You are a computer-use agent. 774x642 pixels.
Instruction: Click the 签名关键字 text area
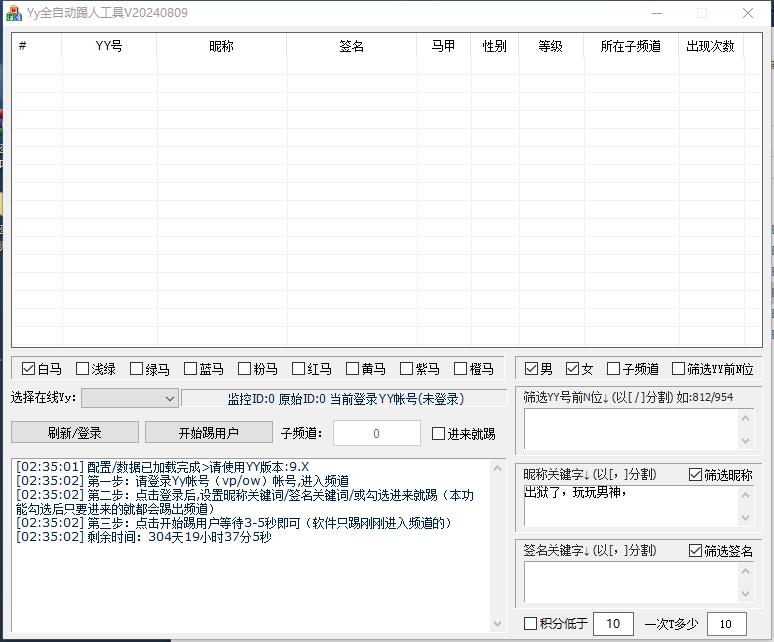click(631, 582)
